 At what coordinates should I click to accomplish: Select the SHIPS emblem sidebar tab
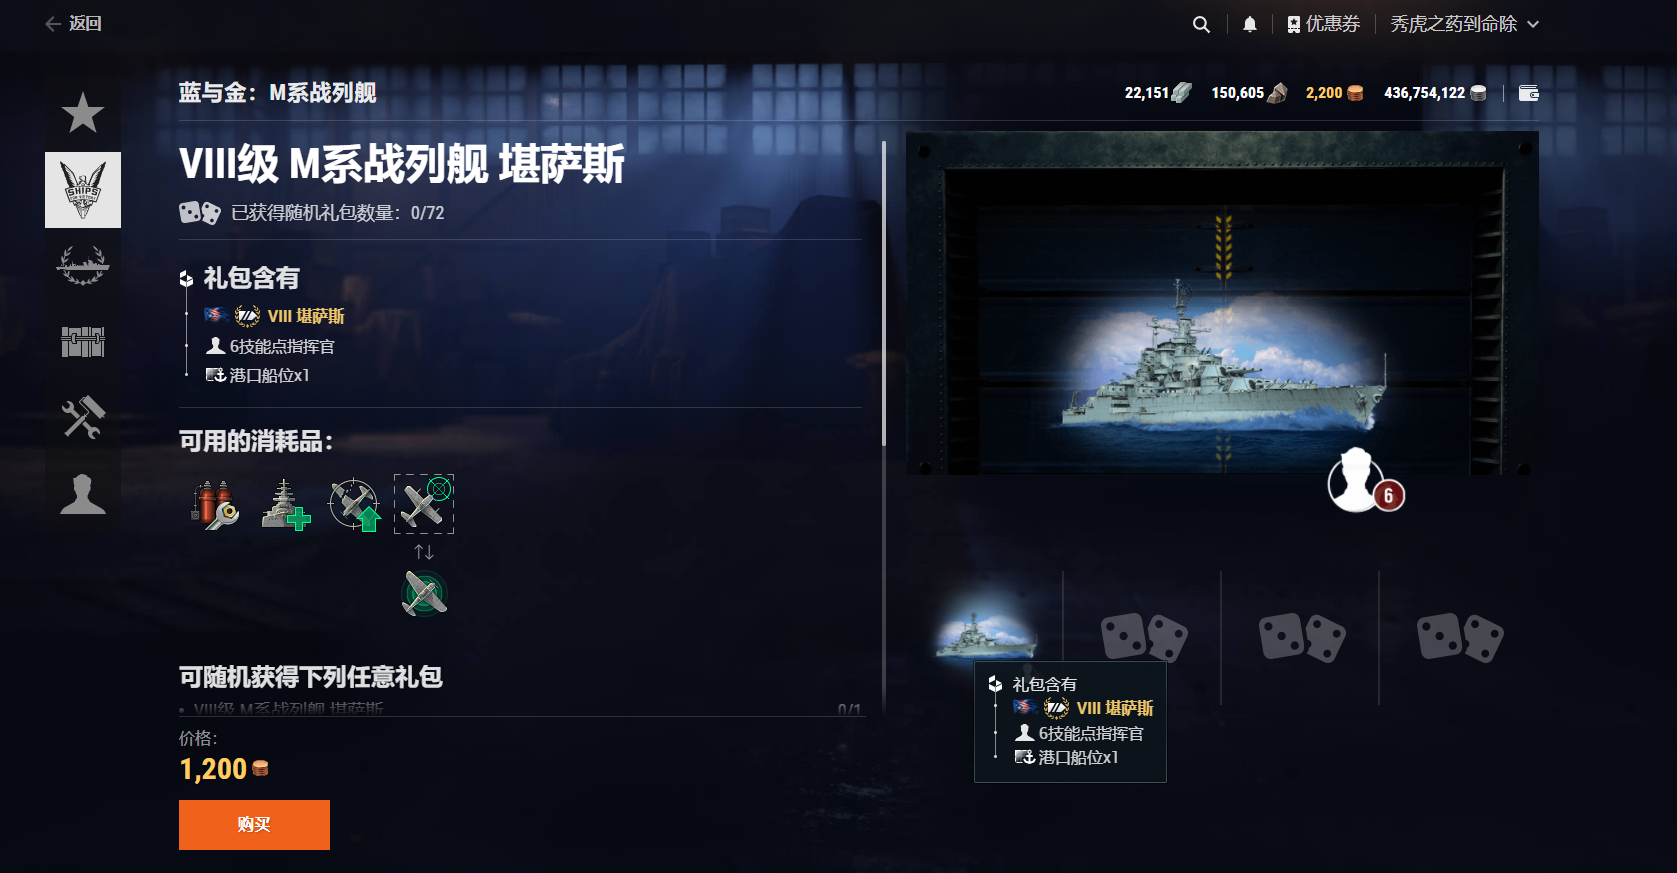click(x=83, y=190)
